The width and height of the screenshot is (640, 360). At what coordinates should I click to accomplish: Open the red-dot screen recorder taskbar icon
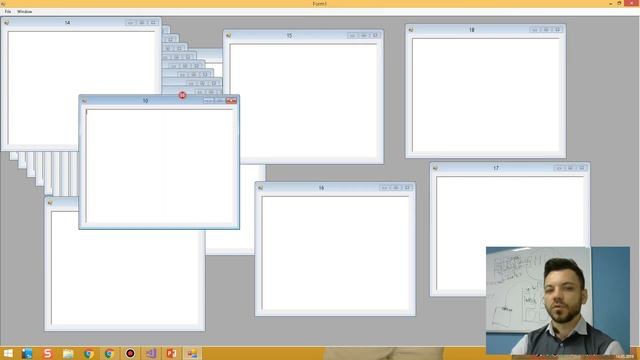click(x=130, y=353)
